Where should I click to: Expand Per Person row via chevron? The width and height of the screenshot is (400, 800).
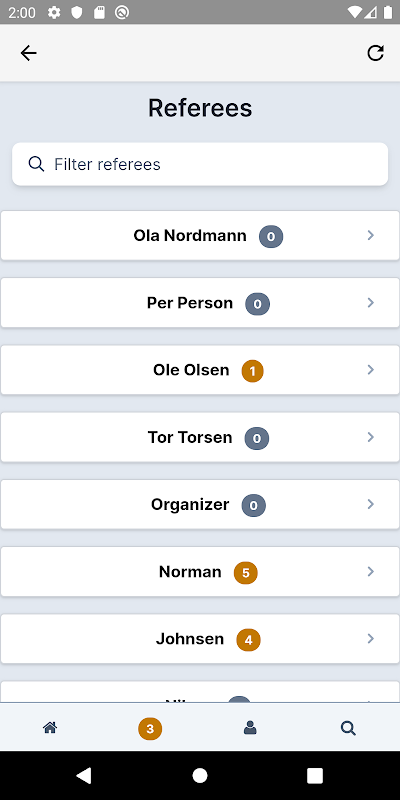(371, 303)
